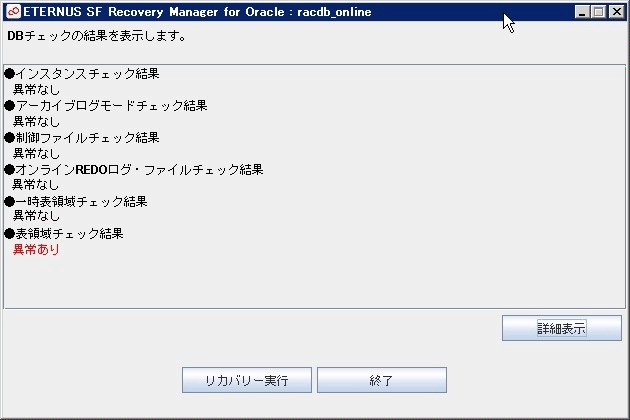The height and width of the screenshot is (420, 630).
Task: Click the DBチェックの結果を表示します description text
Action: (x=96, y=36)
